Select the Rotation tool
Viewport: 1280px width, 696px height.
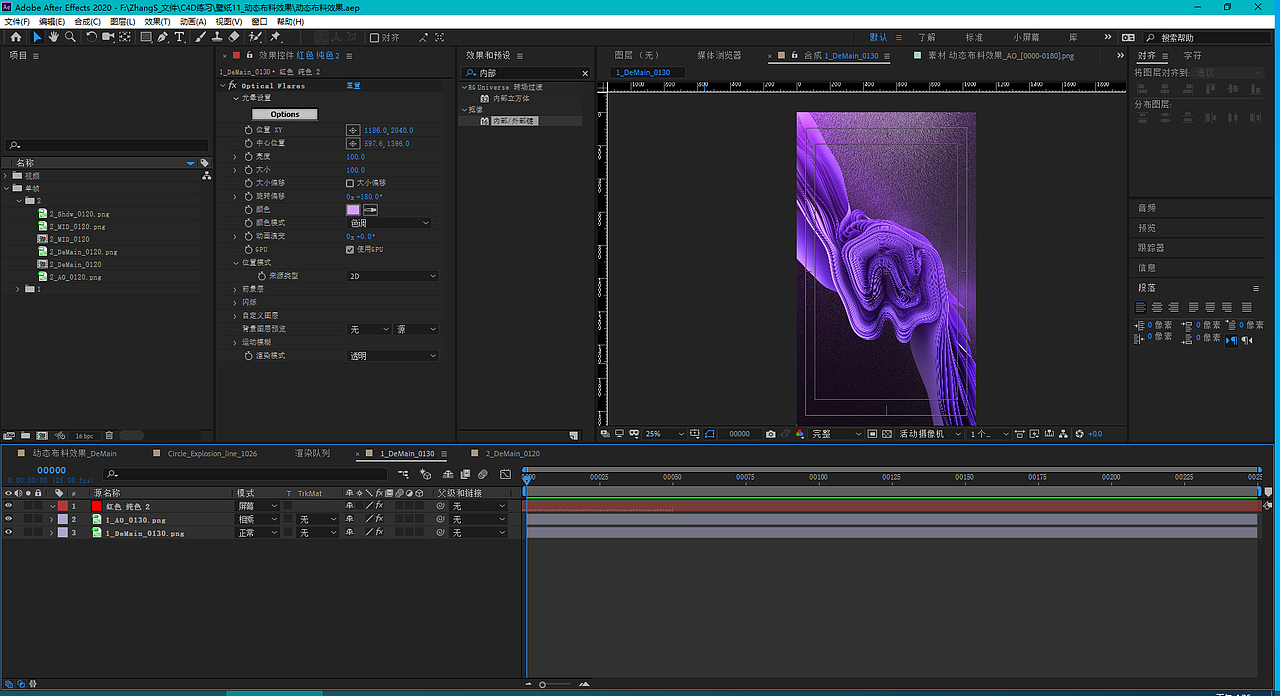91,37
